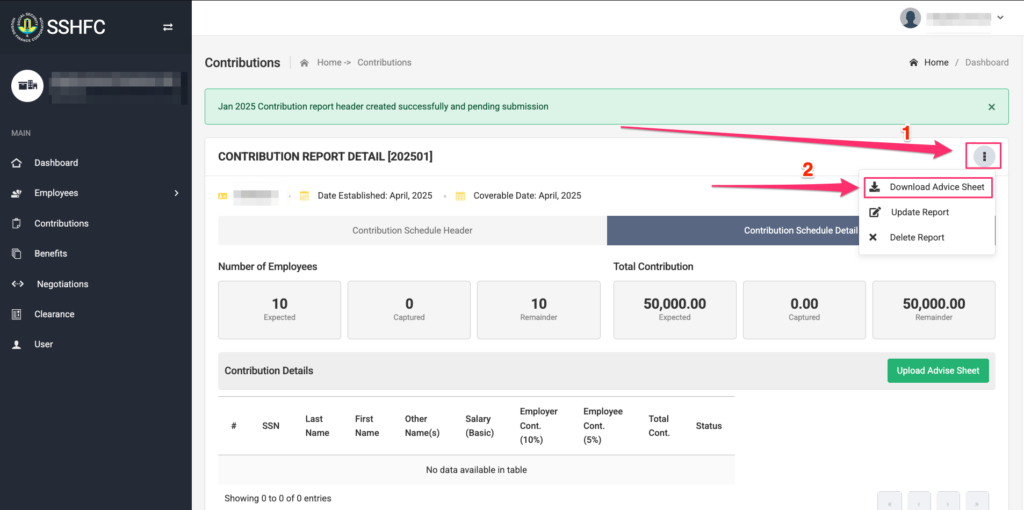Switch to Contribution Schedule Detail tab
The width and height of the screenshot is (1024, 510).
tap(800, 231)
